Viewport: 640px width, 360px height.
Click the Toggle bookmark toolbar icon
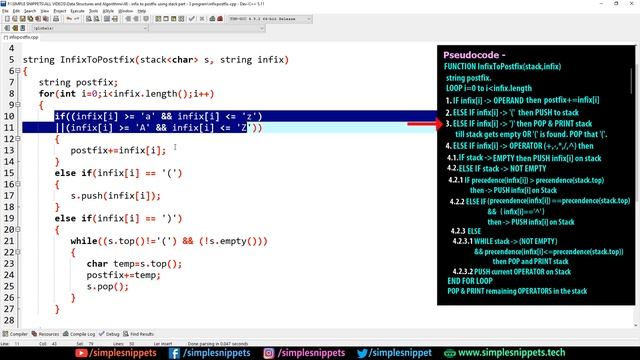pyautogui.click(x=146, y=19)
